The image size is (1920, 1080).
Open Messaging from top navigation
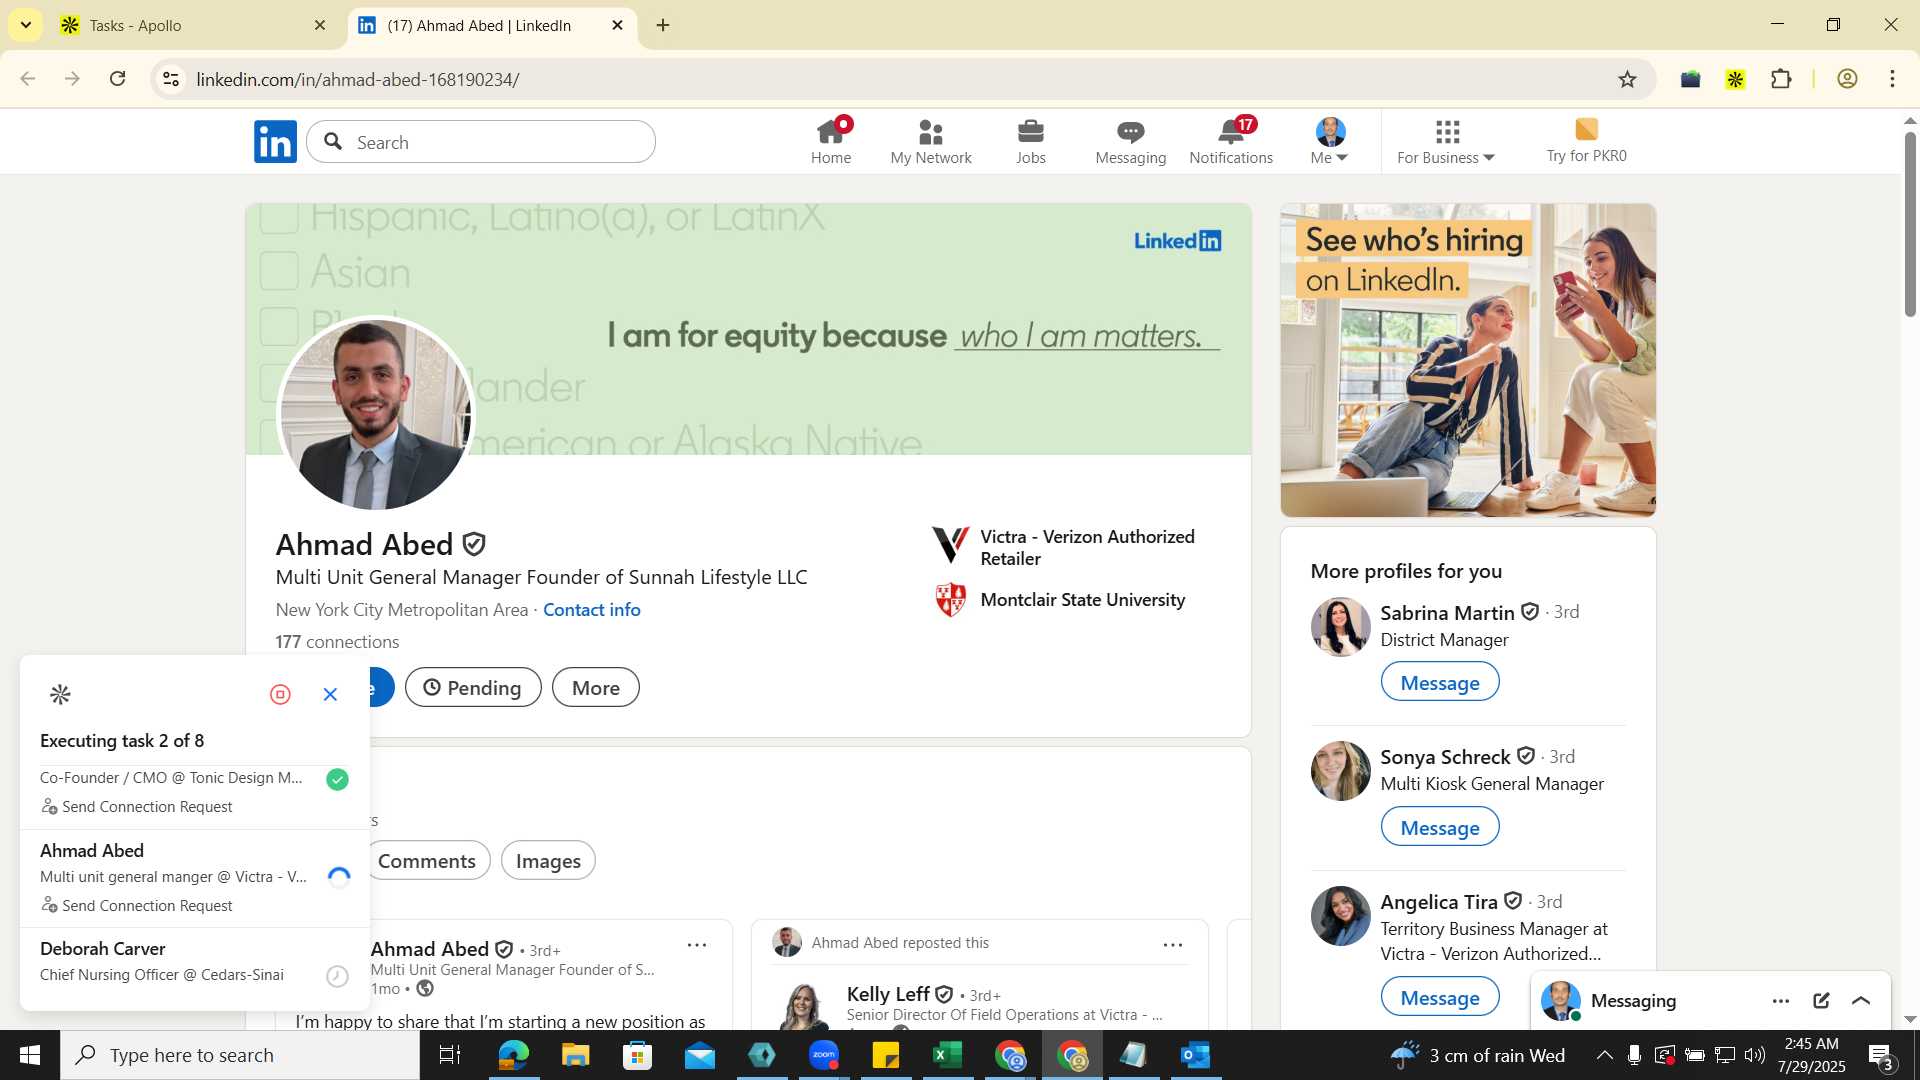1130,142
